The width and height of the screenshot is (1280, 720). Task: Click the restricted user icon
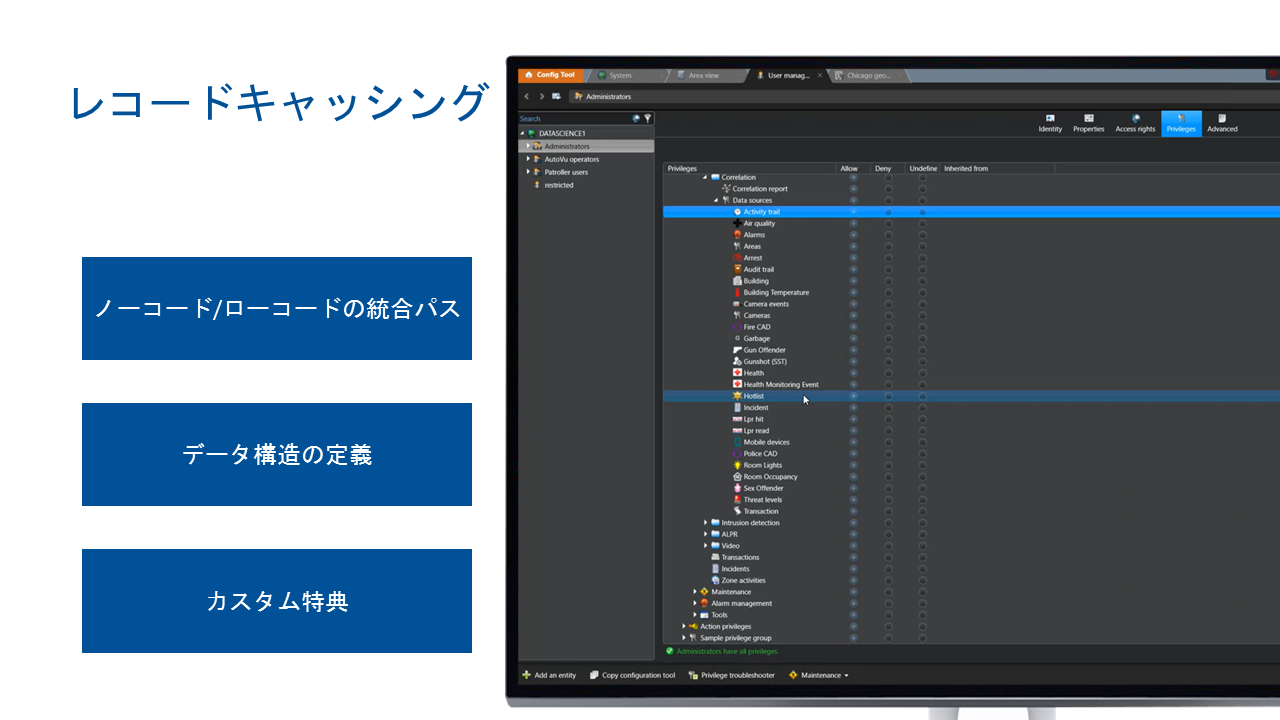[537, 185]
